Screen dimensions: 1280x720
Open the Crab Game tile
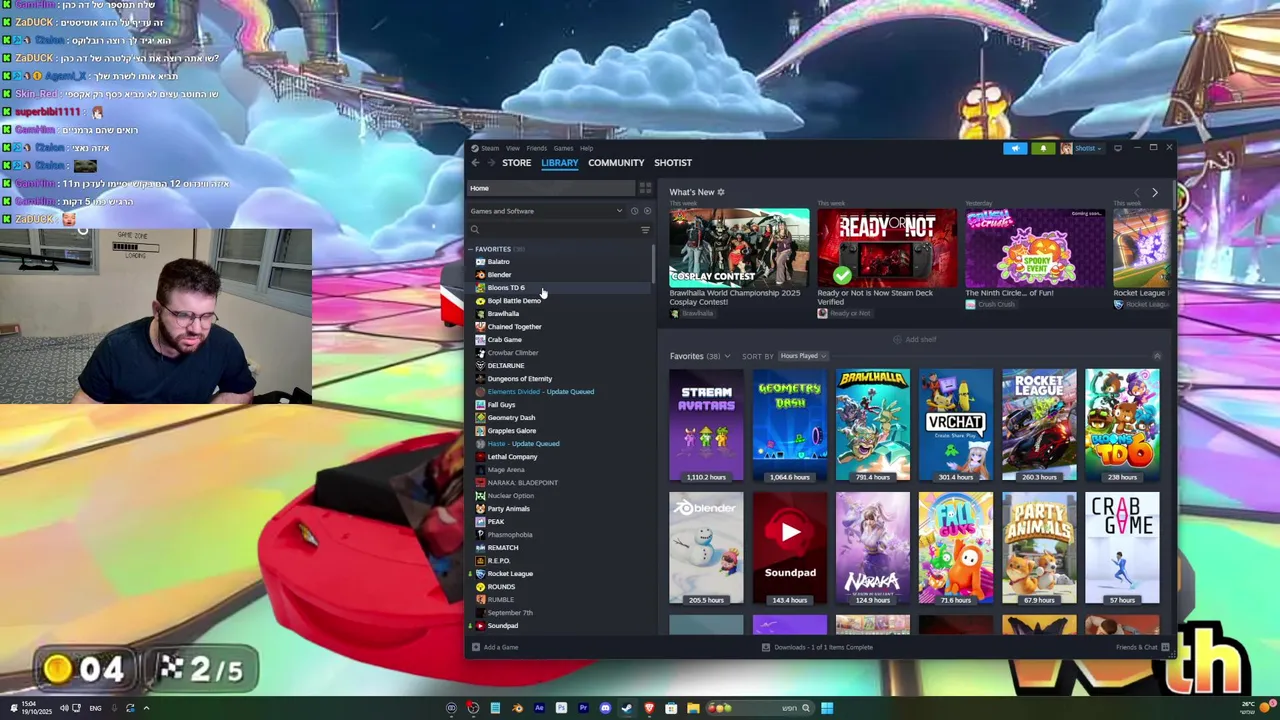pyautogui.click(x=1122, y=548)
